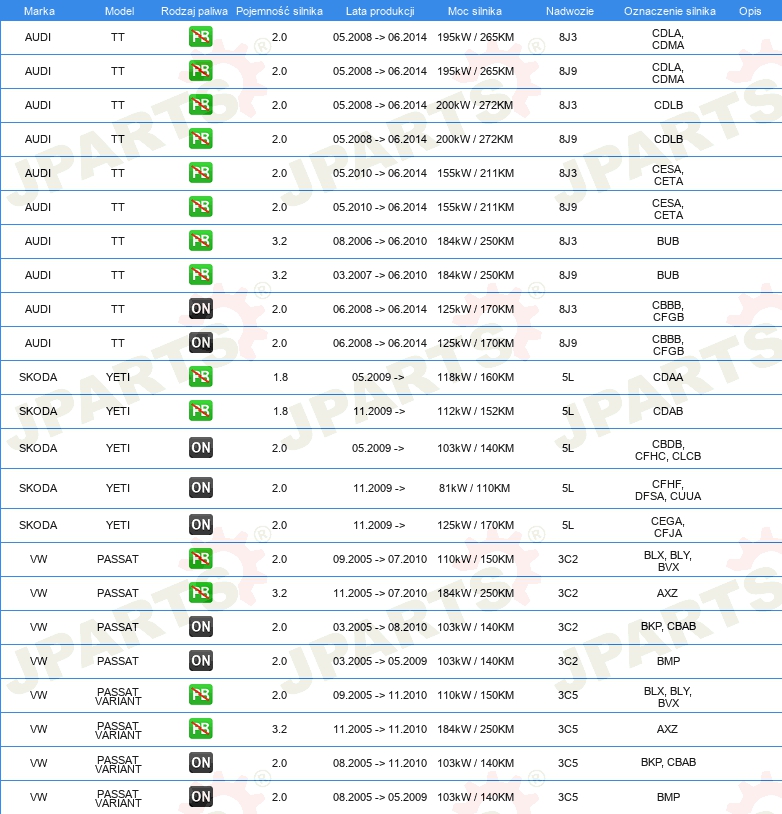Select the power cell 118kW / 160KM
This screenshot has width=782, height=814.
click(x=475, y=377)
